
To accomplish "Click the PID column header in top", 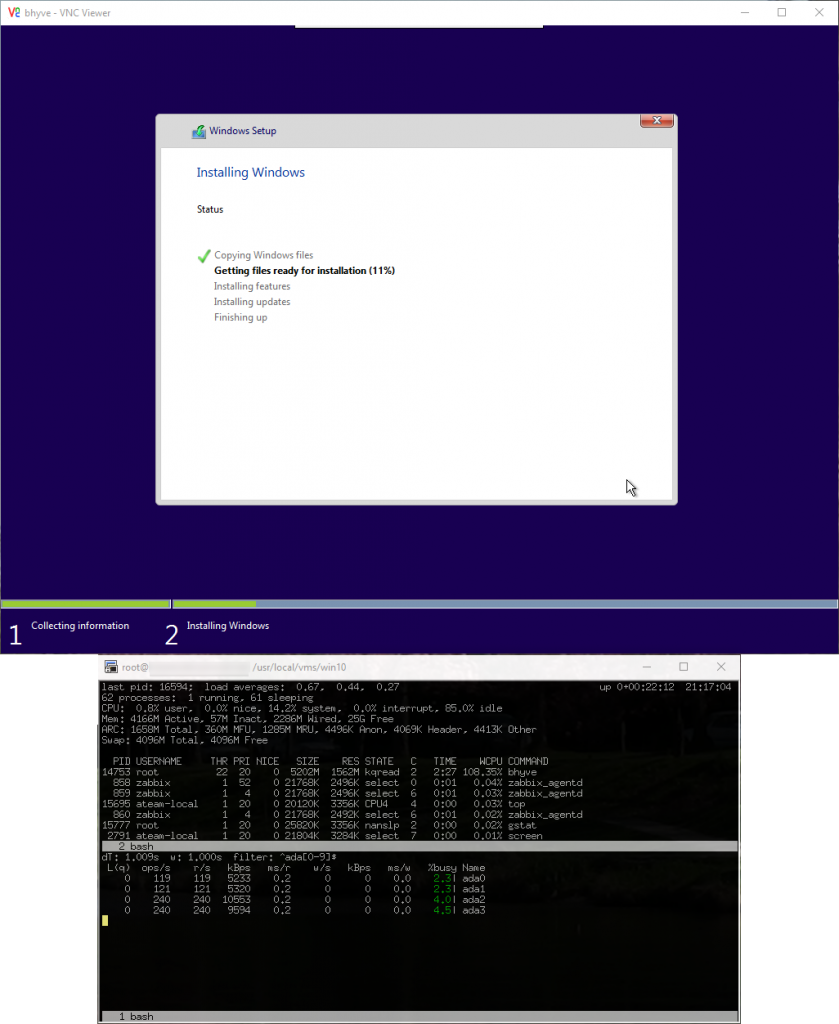I will [x=121, y=761].
